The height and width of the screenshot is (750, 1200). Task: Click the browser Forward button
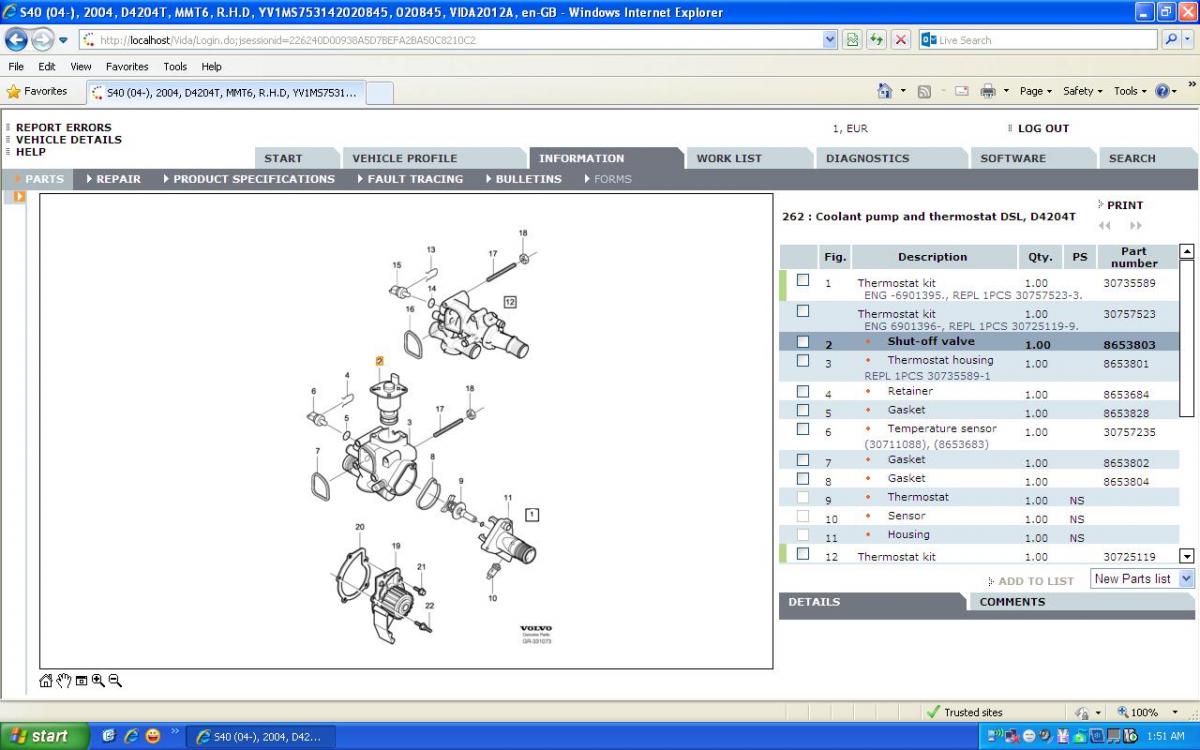42,40
